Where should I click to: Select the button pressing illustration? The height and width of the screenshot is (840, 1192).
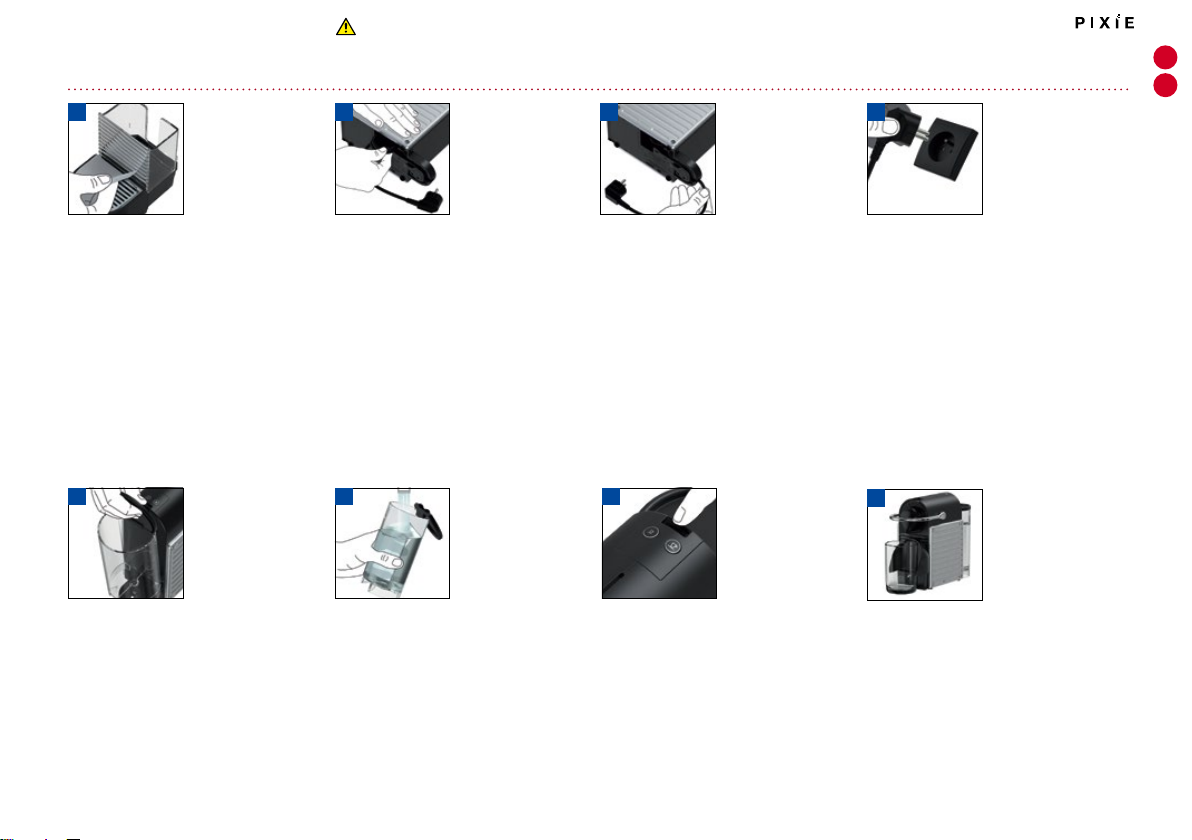[659, 544]
